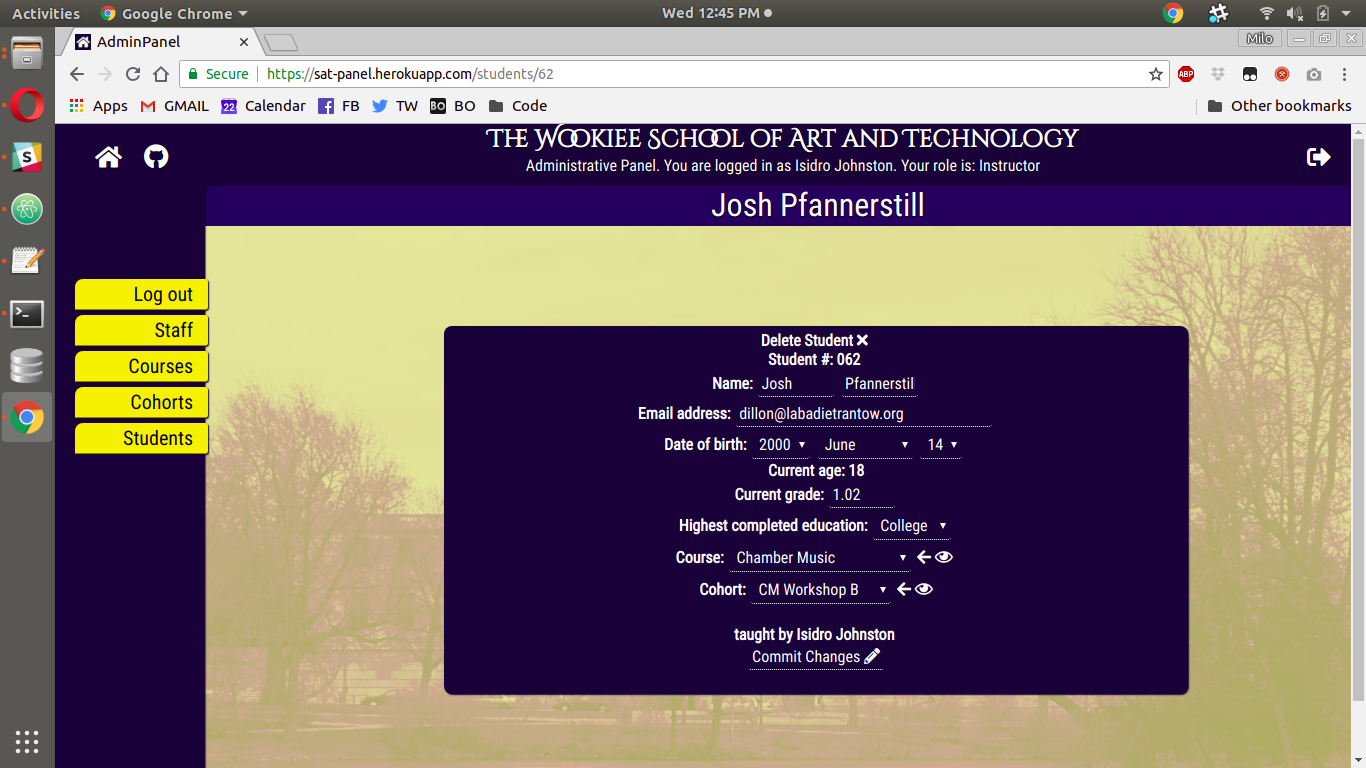View the Chamber Music course via eye icon
The width and height of the screenshot is (1366, 768).
click(x=944, y=558)
